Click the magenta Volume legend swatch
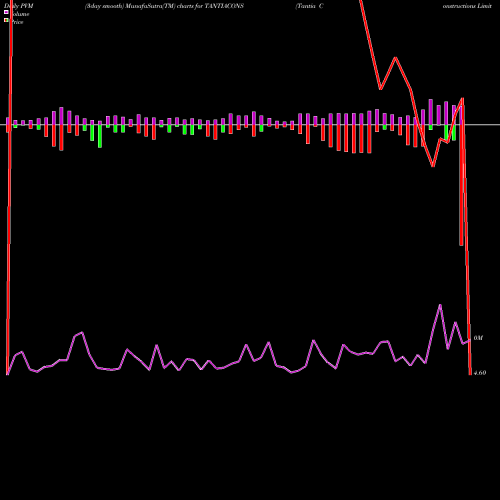500x500 pixels. (x=6, y=12)
